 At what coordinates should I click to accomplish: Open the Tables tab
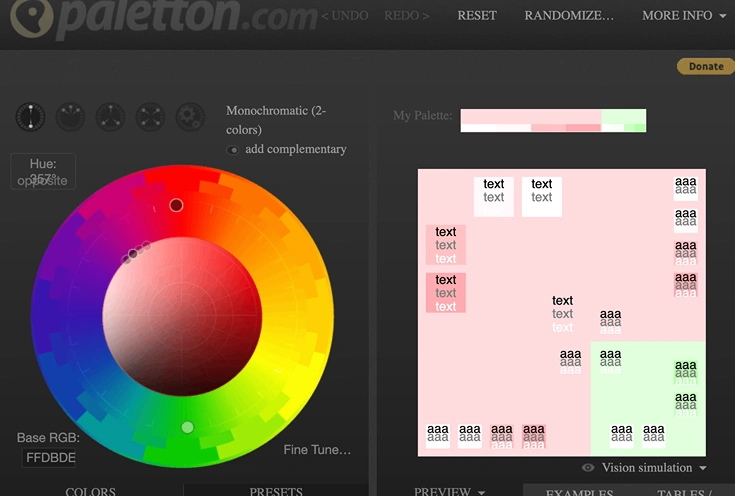click(684, 491)
